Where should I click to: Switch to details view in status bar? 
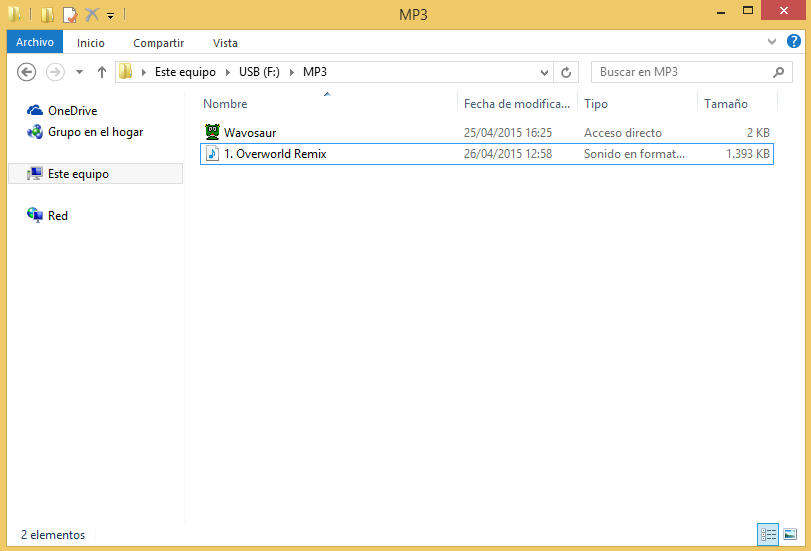click(x=768, y=535)
